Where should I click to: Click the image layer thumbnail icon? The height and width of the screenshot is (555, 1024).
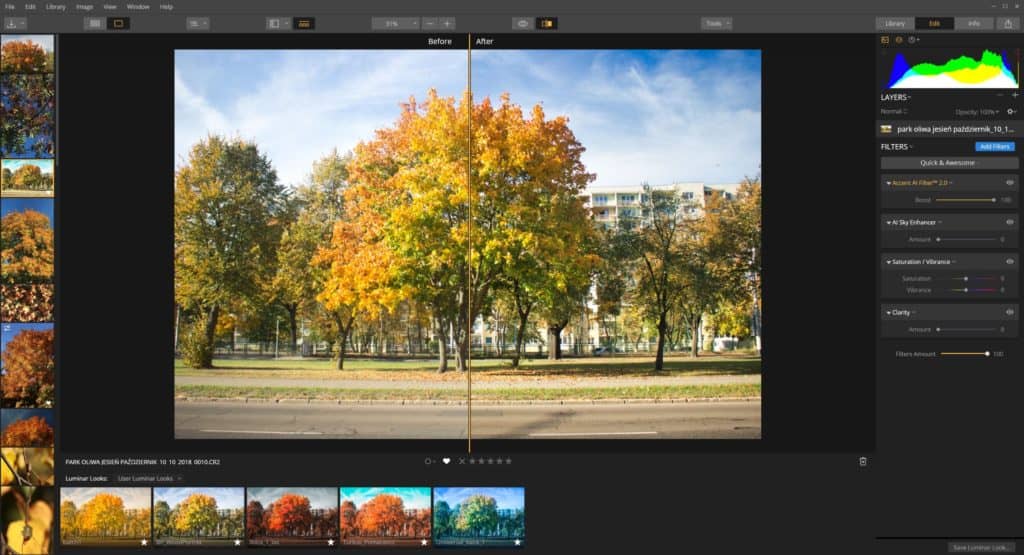[886, 129]
